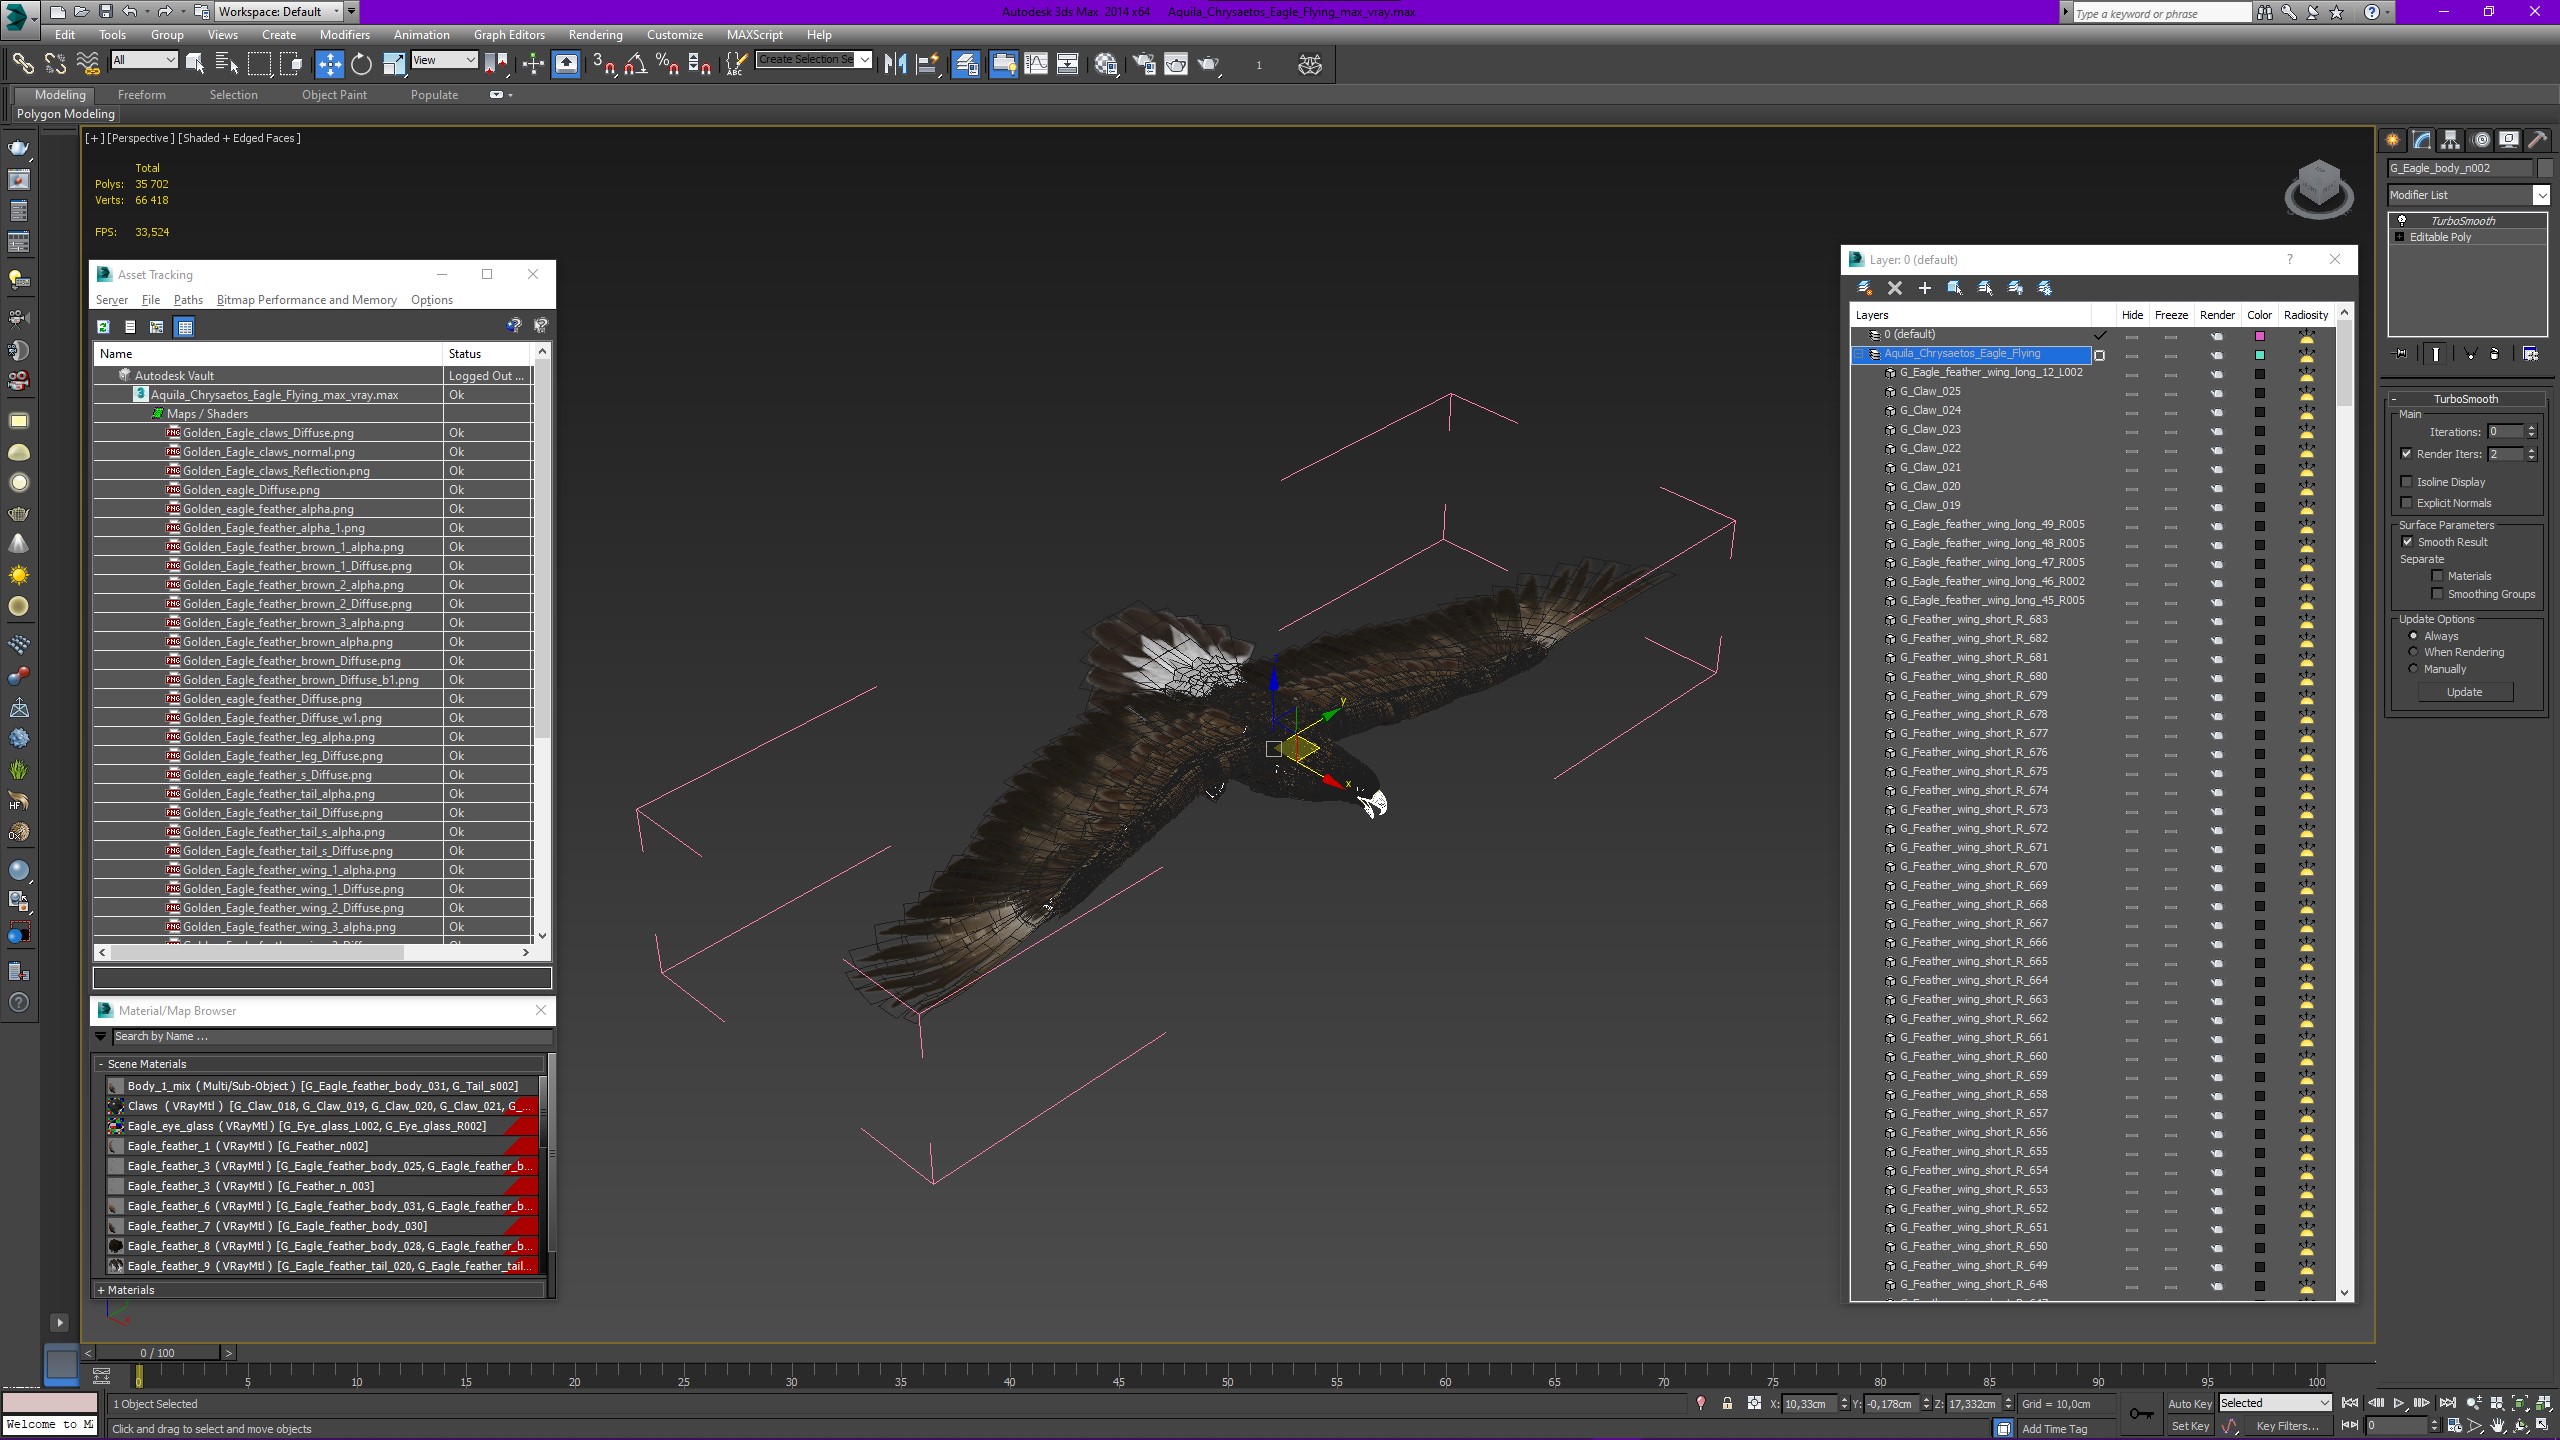Collapse the Scene Materials group
2560x1440 pixels.
(101, 1064)
